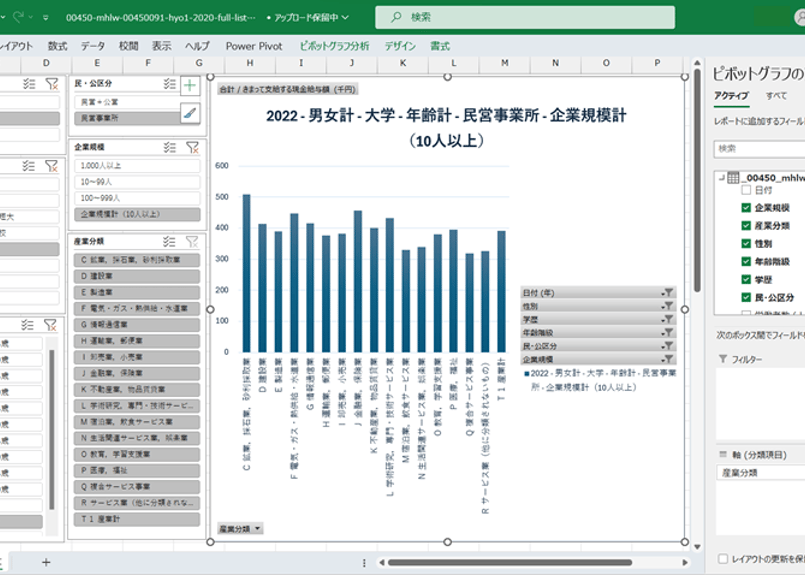Click the title bar 検索 search box
Viewport: 805px width, 575px height.
(x=525, y=17)
